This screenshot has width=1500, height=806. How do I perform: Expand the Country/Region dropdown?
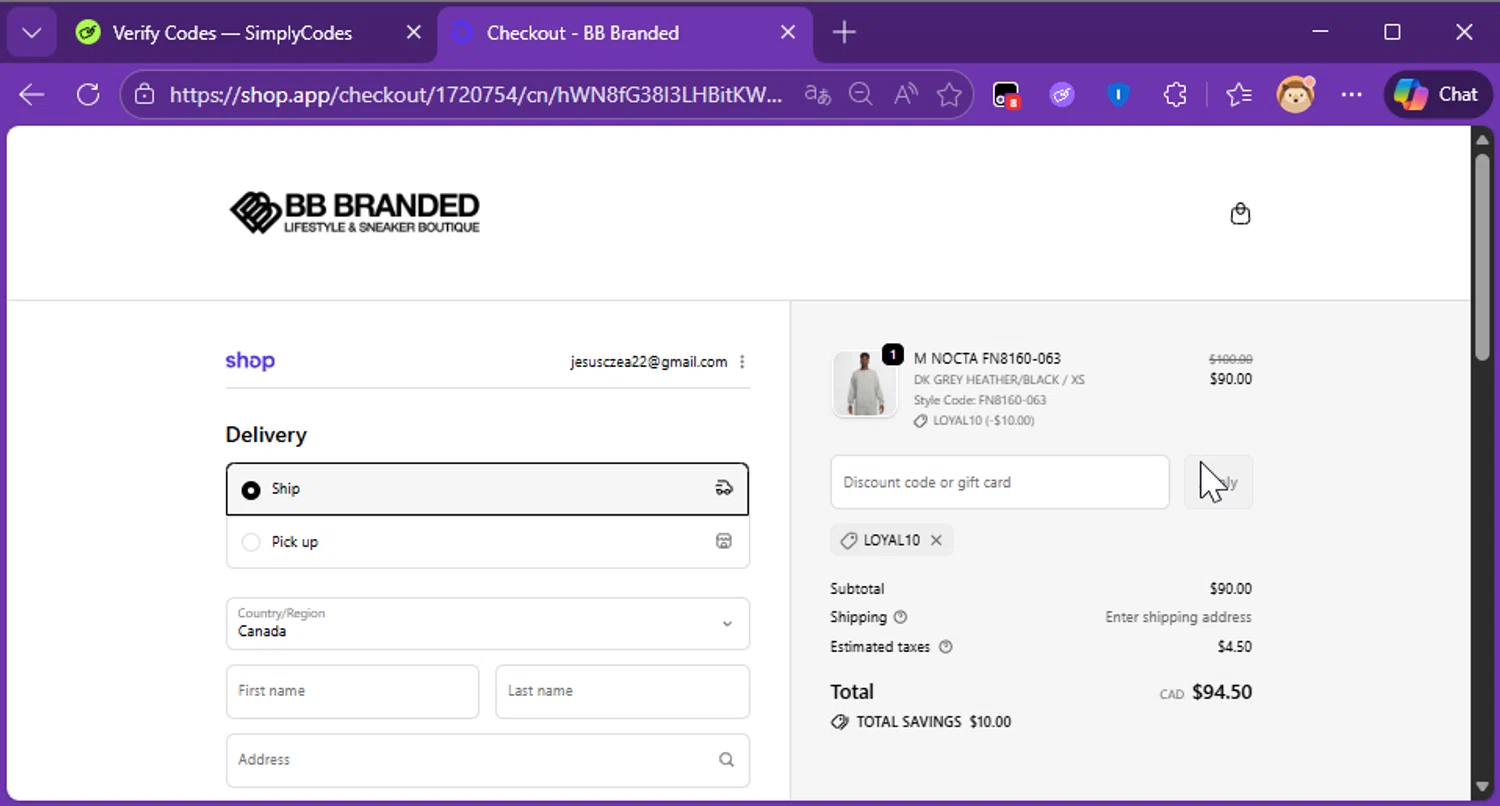(487, 624)
